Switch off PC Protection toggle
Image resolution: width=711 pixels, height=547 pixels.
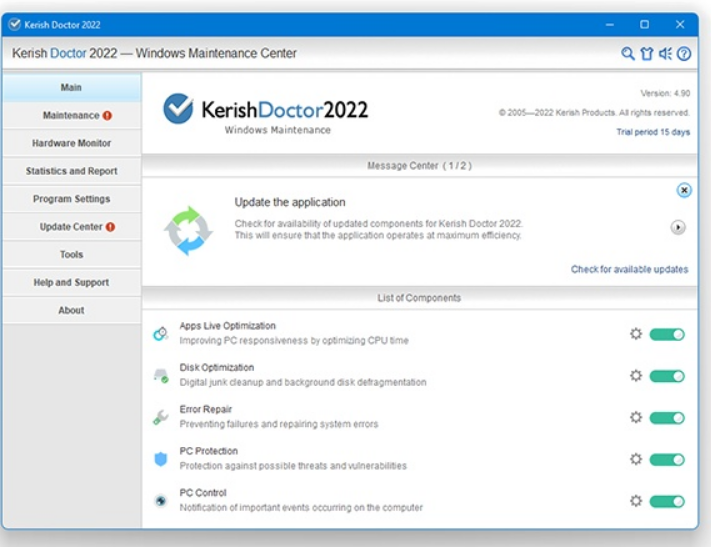click(x=667, y=459)
